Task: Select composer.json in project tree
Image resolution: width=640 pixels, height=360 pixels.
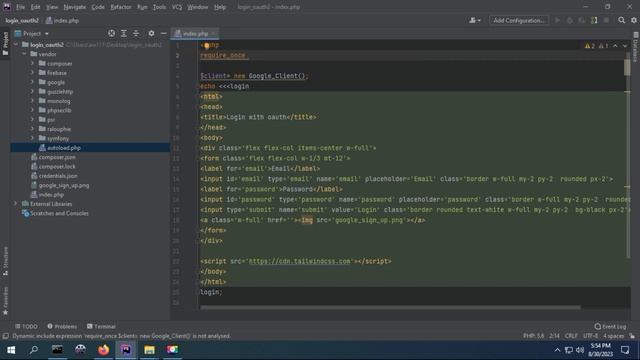Action: (x=57, y=157)
